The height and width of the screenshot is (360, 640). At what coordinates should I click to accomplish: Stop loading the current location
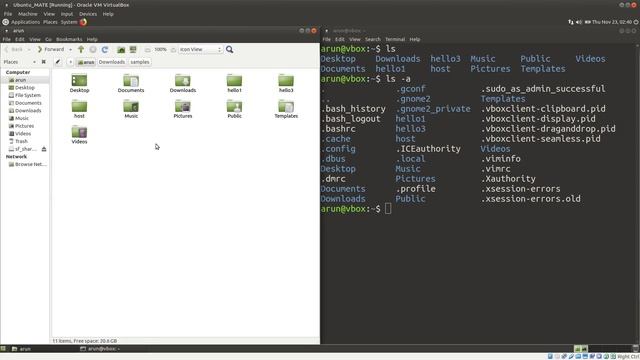[93, 49]
